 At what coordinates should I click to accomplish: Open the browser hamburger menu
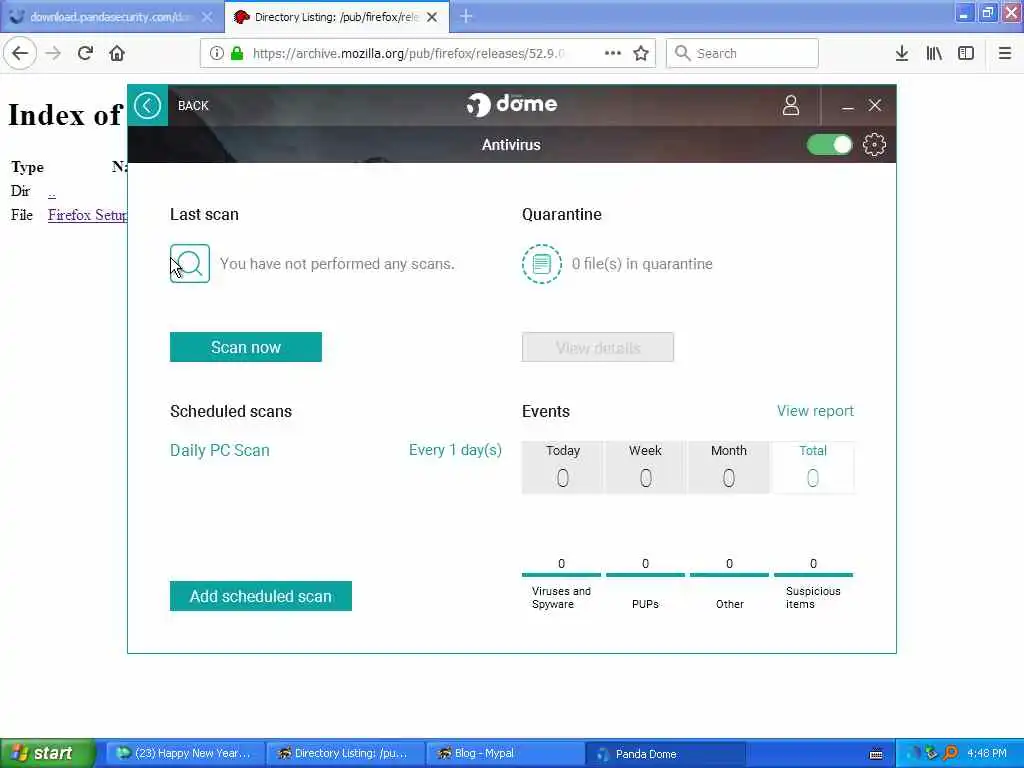(1005, 54)
